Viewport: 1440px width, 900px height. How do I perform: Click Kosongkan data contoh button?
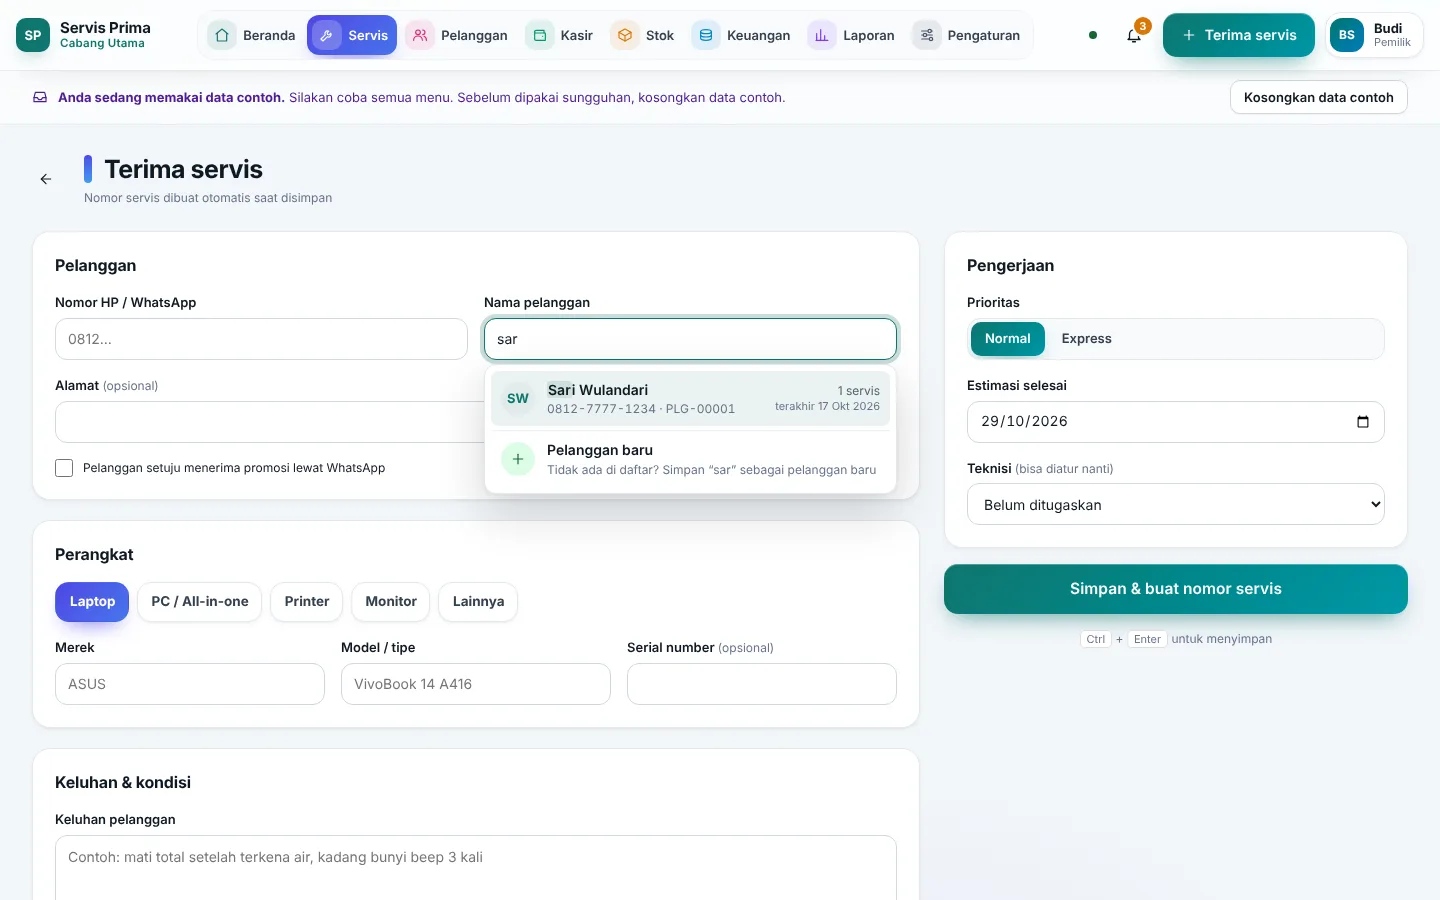(1318, 97)
